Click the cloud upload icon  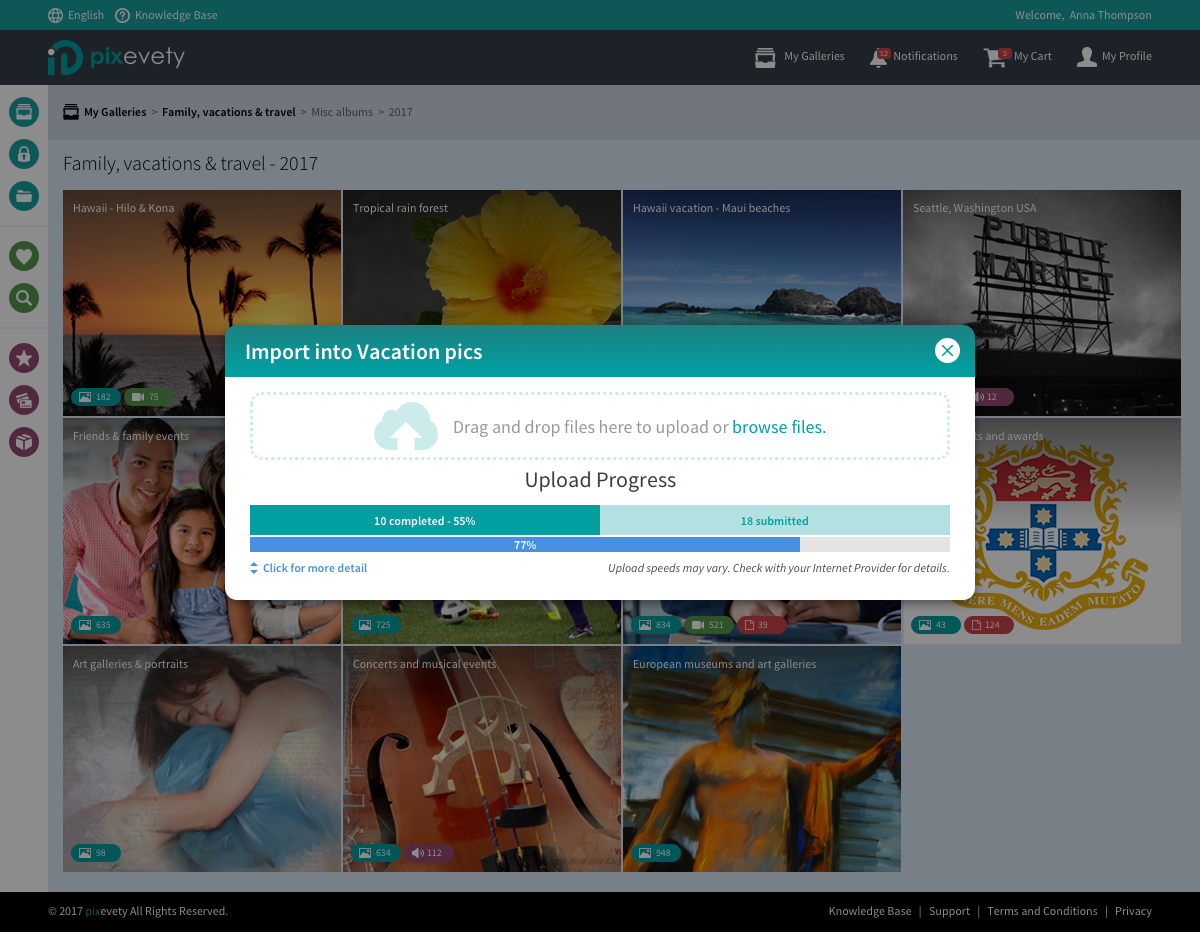(406, 427)
